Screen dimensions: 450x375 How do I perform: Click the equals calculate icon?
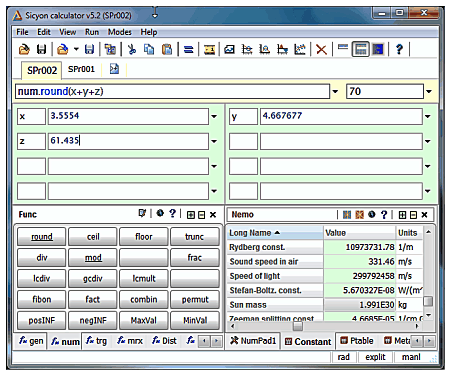[189, 50]
